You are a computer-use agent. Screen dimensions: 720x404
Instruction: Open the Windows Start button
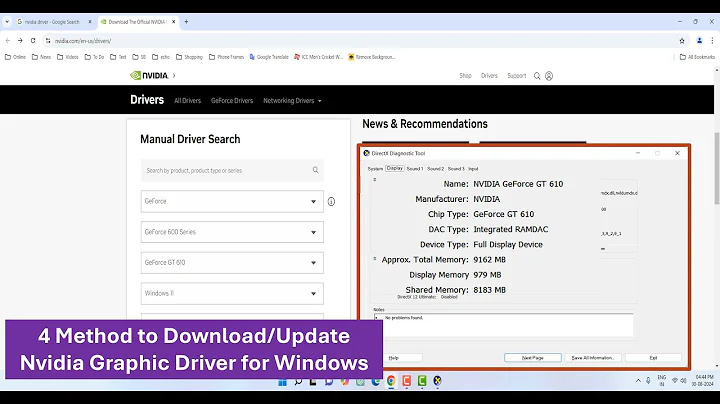pyautogui.click(x=282, y=381)
